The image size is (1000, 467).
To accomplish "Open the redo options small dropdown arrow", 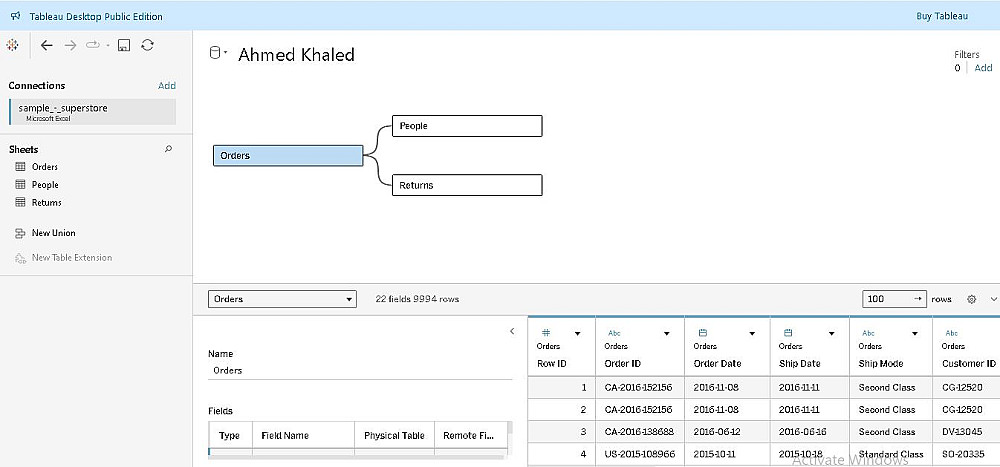I will [108, 46].
